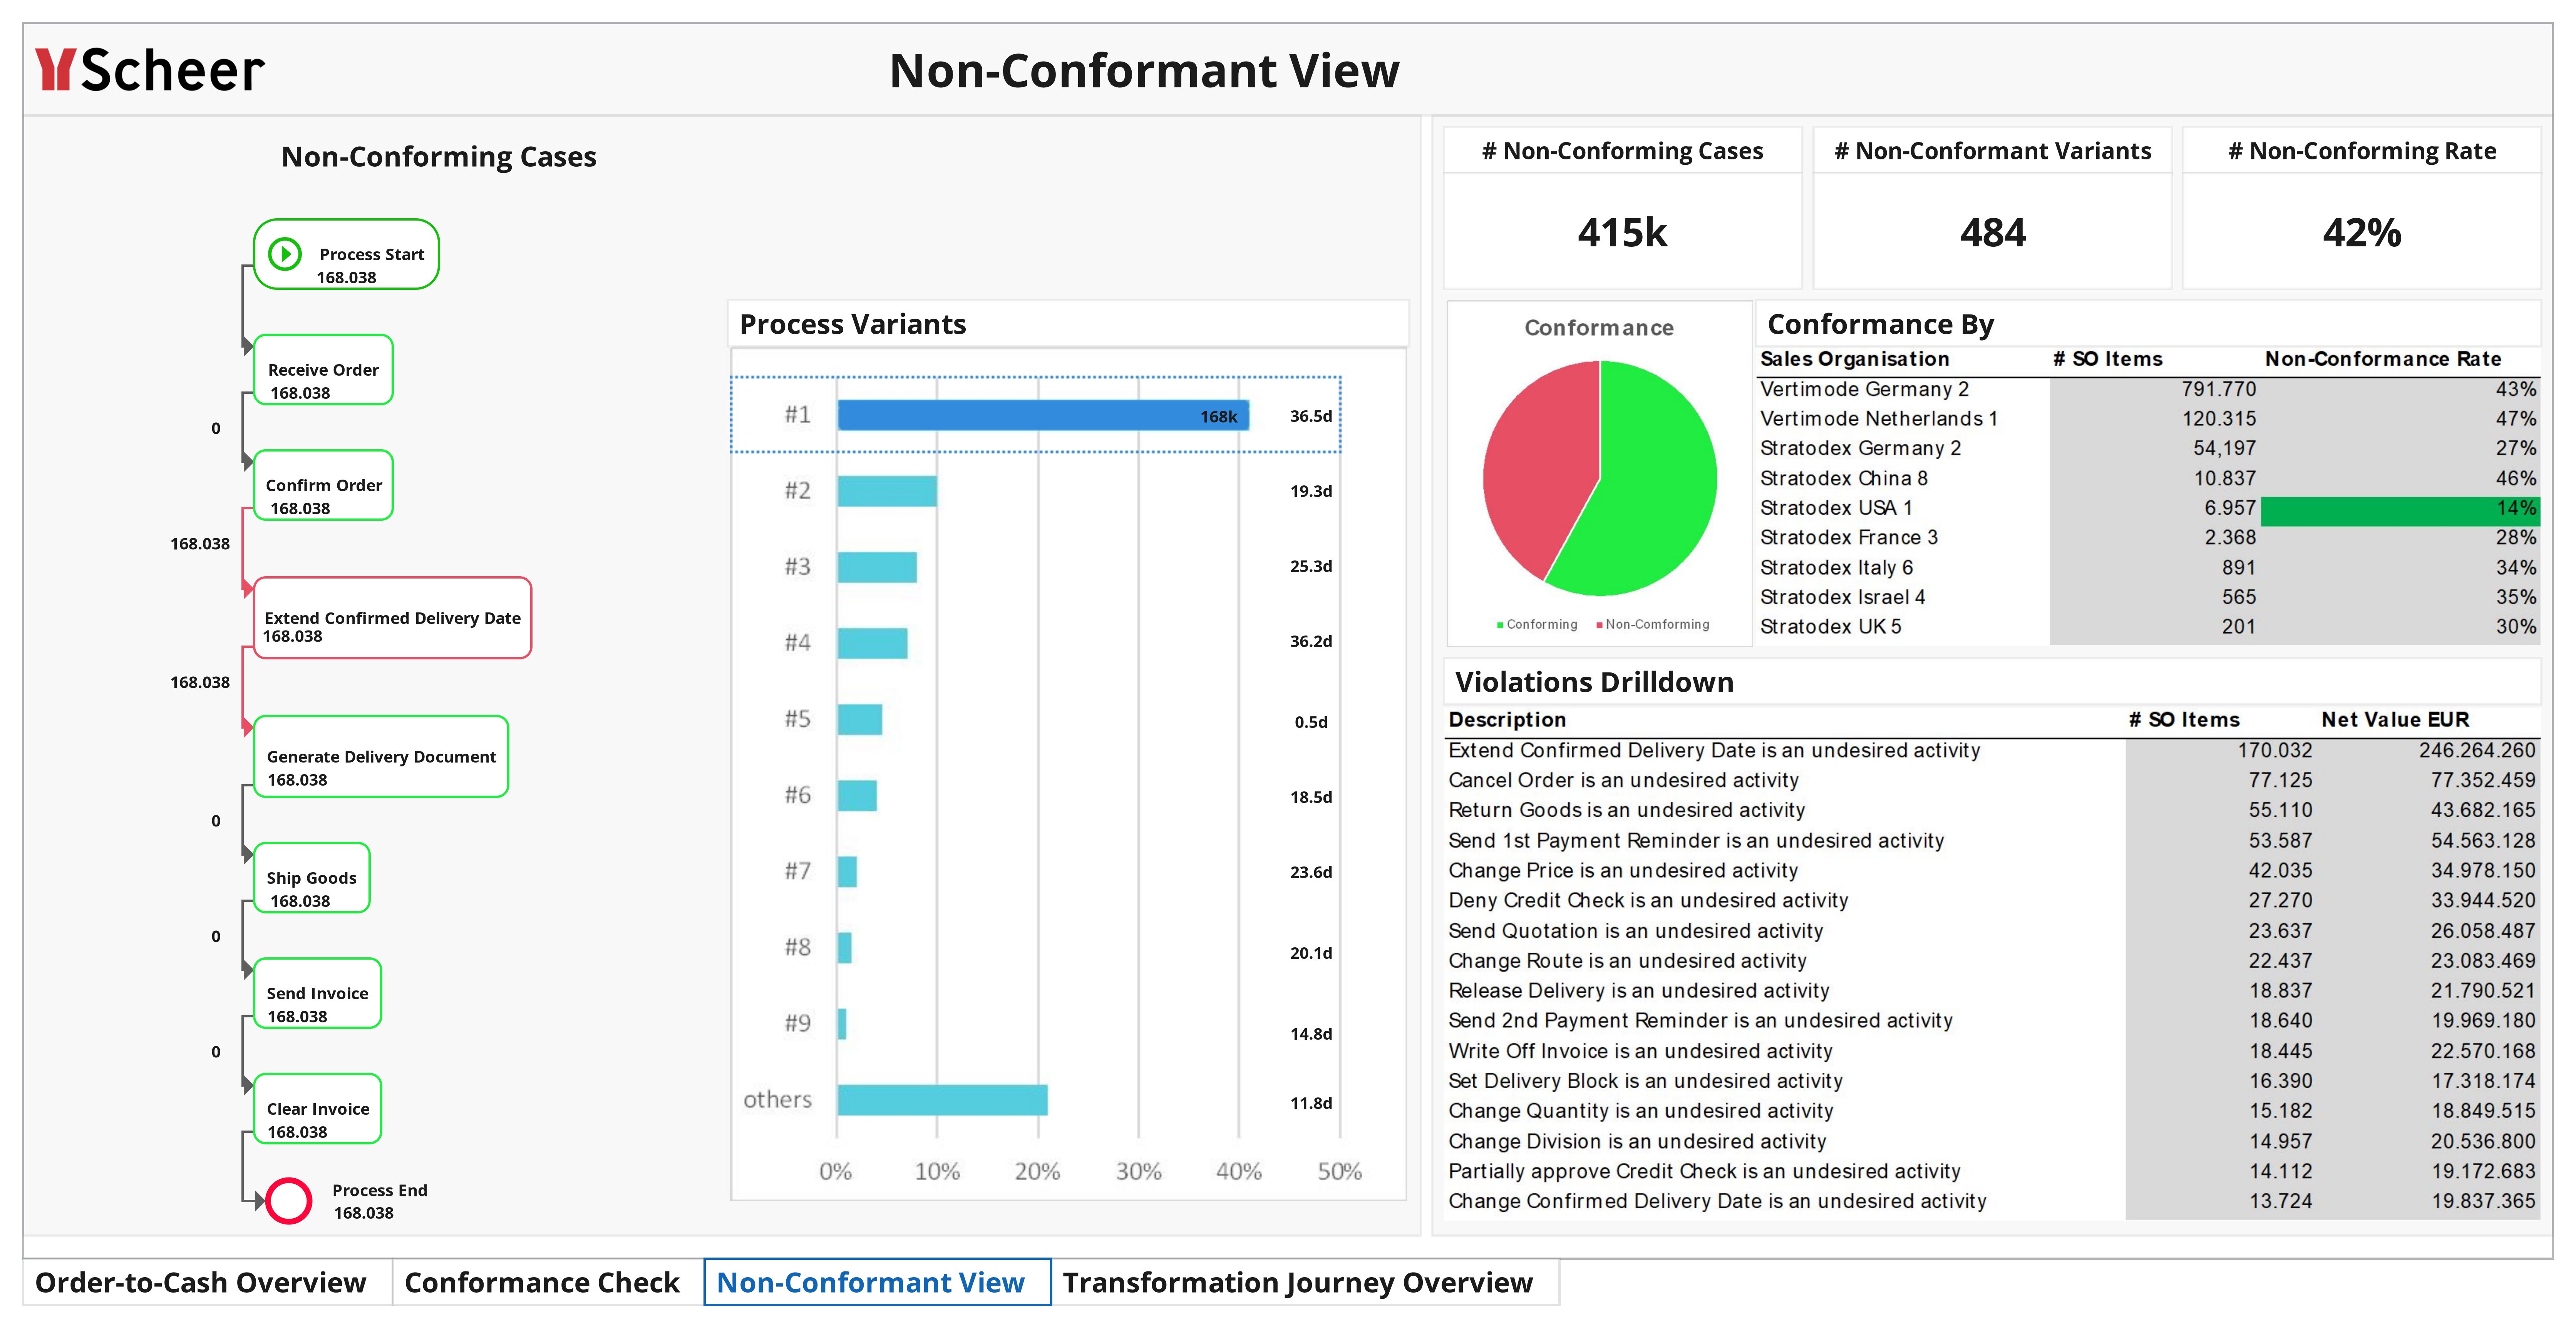Image resolution: width=2576 pixels, height=1328 pixels.
Task: Select the variant #5 bar
Action: coord(860,719)
